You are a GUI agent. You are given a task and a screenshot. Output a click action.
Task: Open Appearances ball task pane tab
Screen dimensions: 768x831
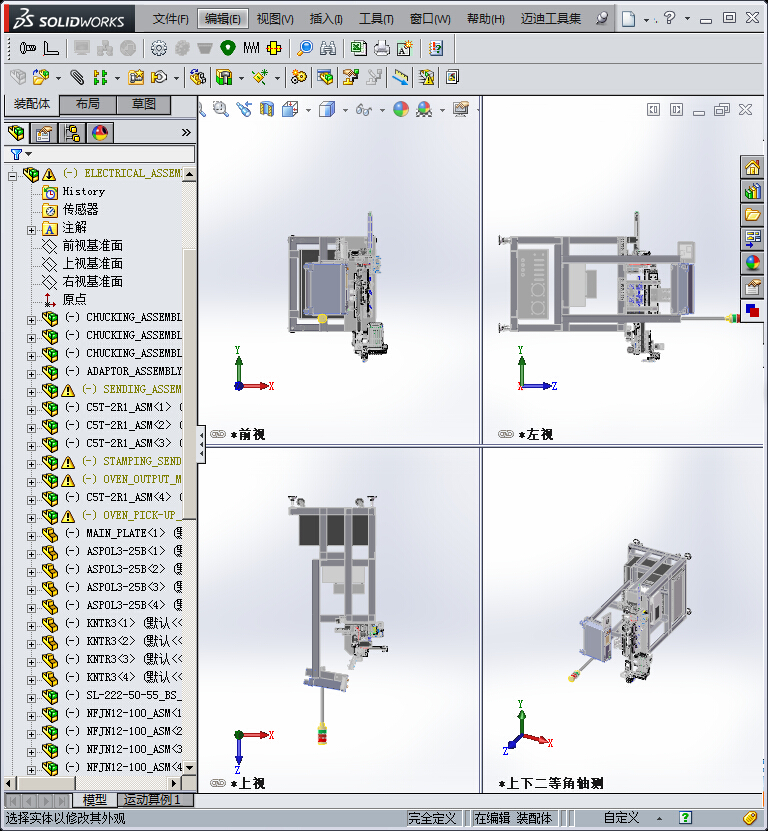coord(752,262)
